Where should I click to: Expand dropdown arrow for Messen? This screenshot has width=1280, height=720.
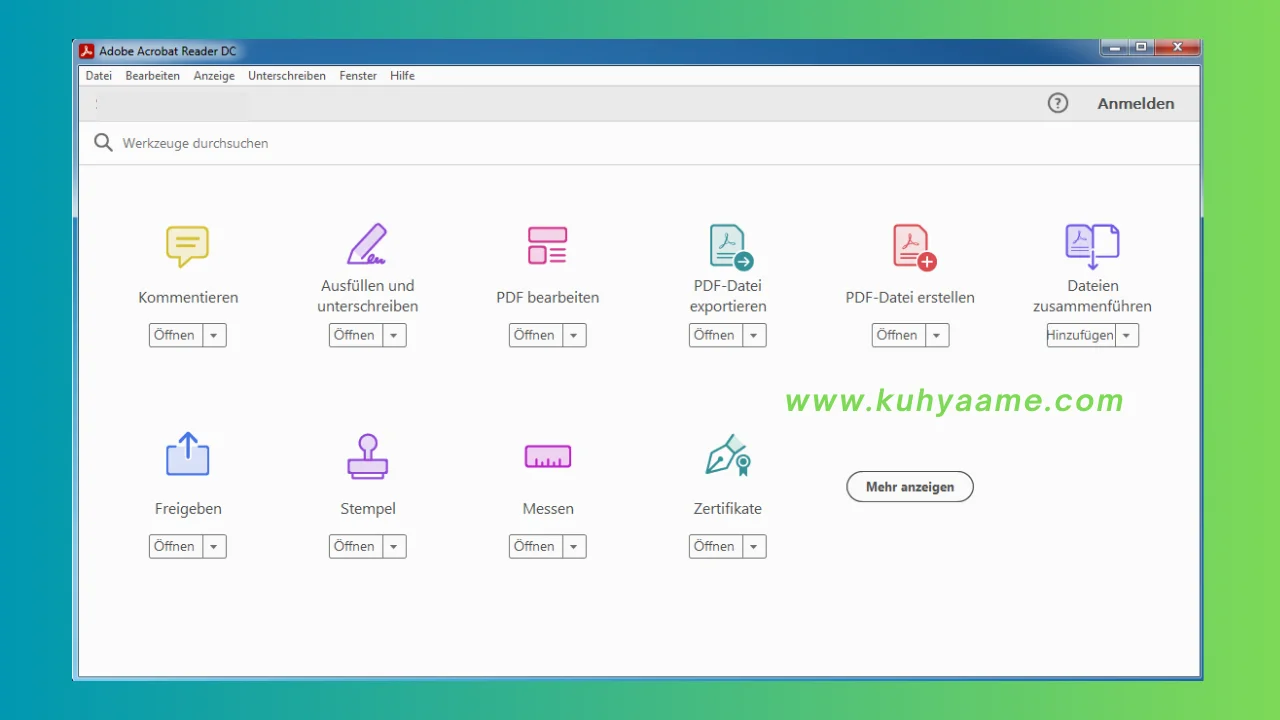click(574, 546)
